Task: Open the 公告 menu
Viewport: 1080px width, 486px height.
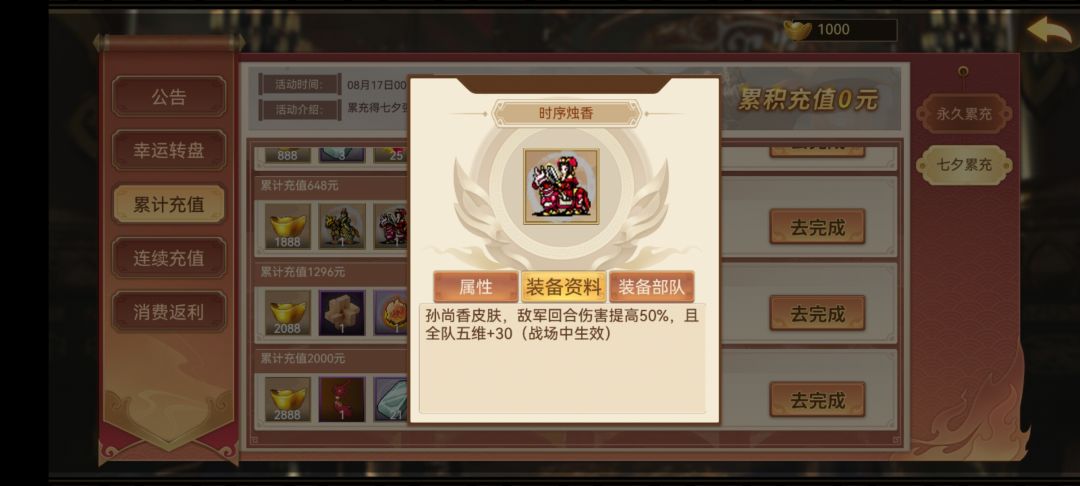Action: (x=169, y=96)
